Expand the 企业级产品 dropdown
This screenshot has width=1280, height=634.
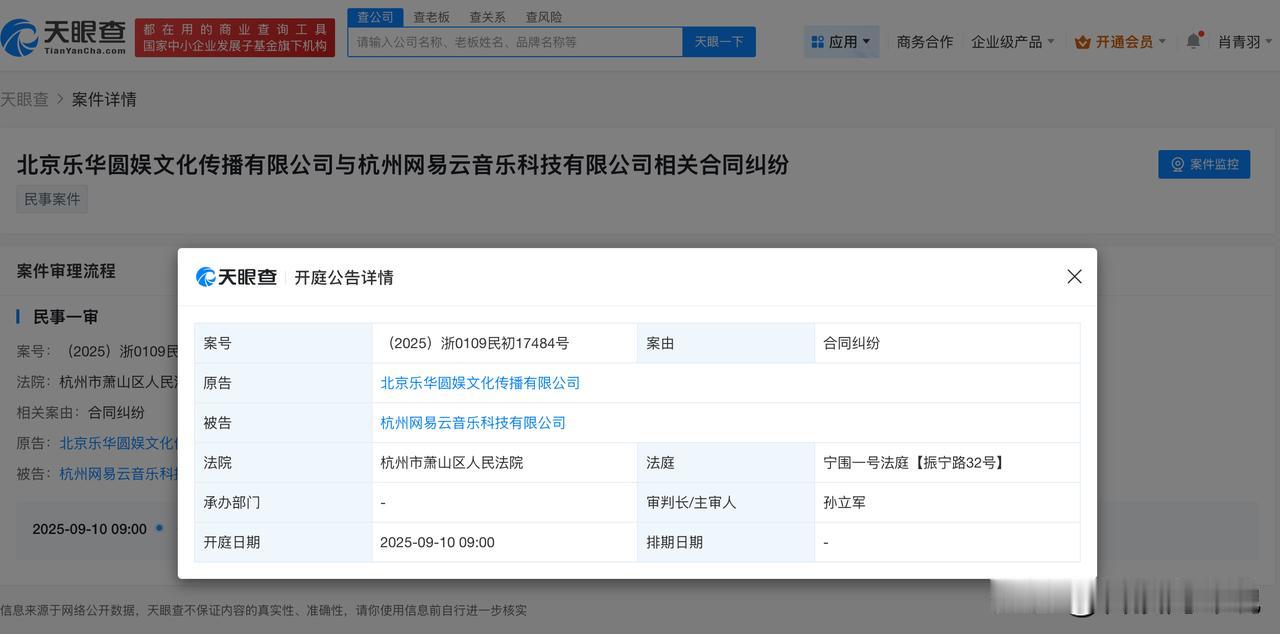(1013, 42)
